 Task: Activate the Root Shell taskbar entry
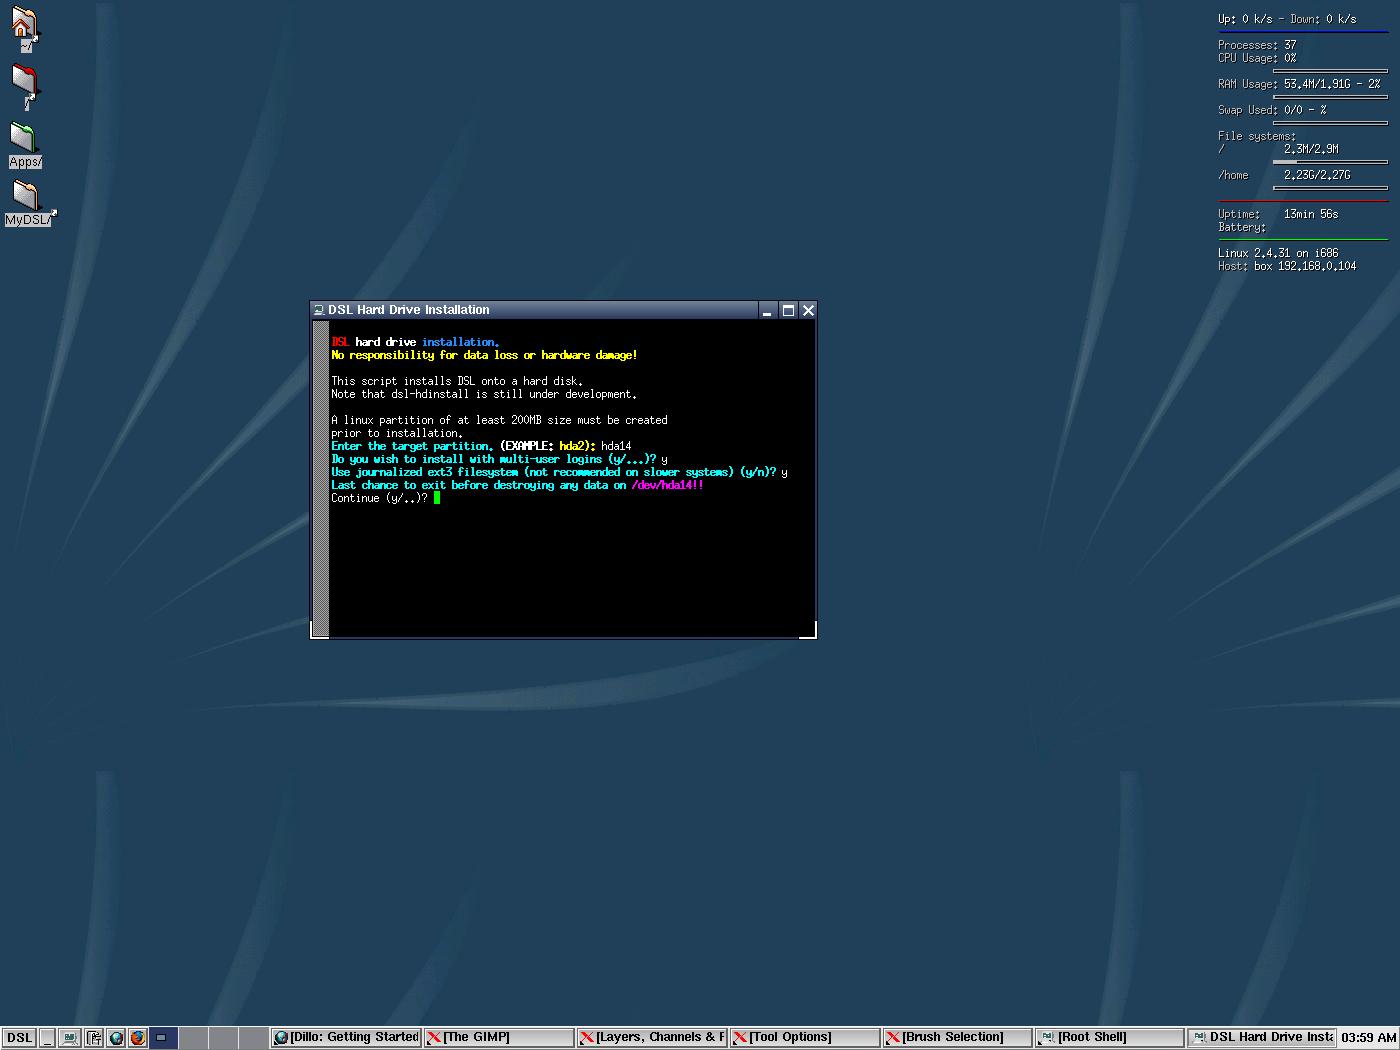click(x=1110, y=1038)
